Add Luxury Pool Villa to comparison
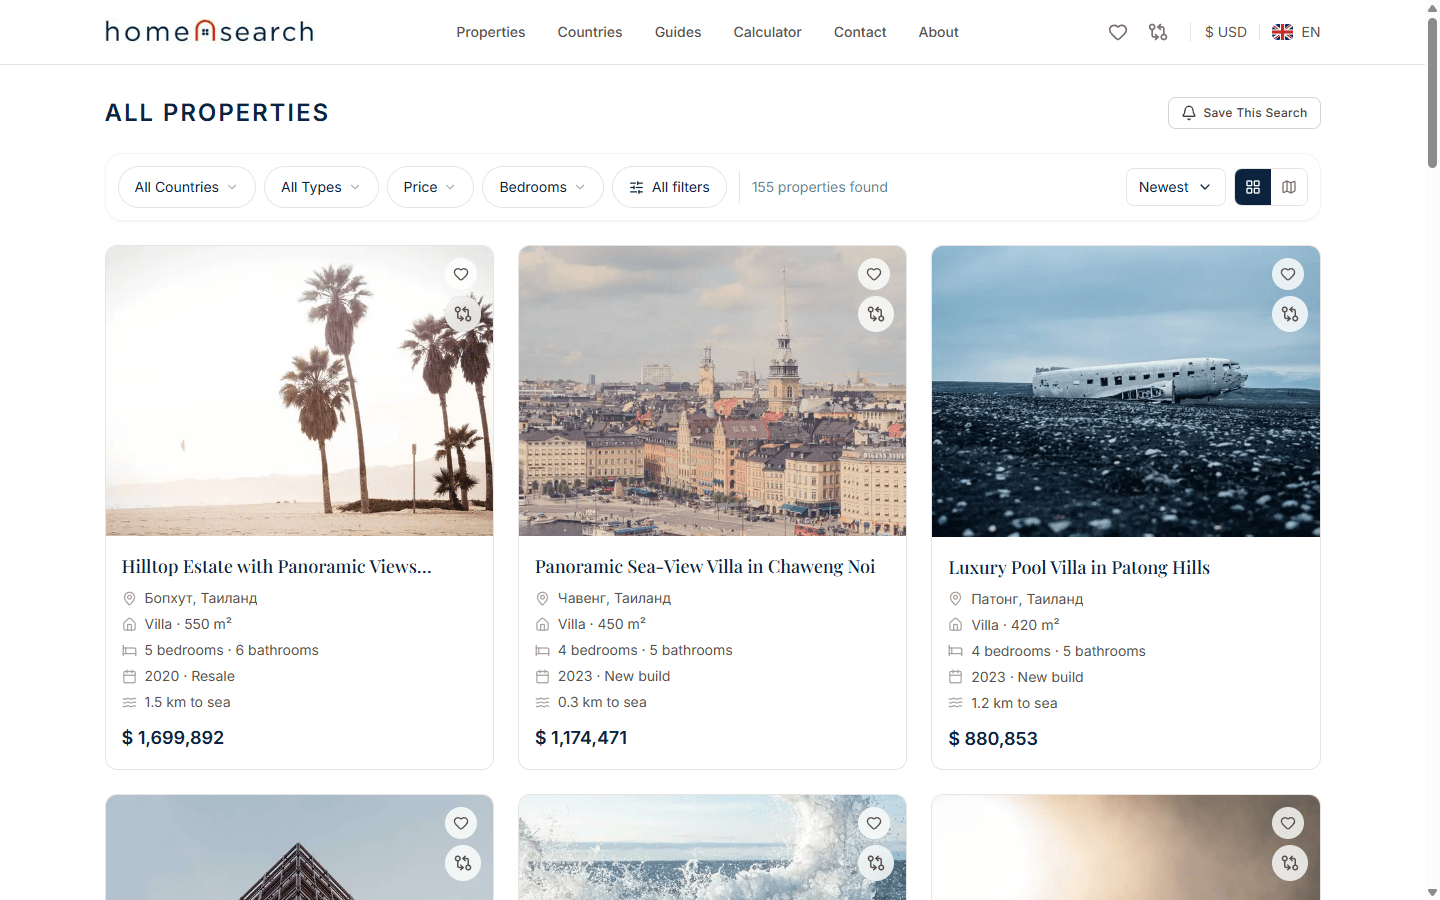1440x900 pixels. [x=1289, y=314]
